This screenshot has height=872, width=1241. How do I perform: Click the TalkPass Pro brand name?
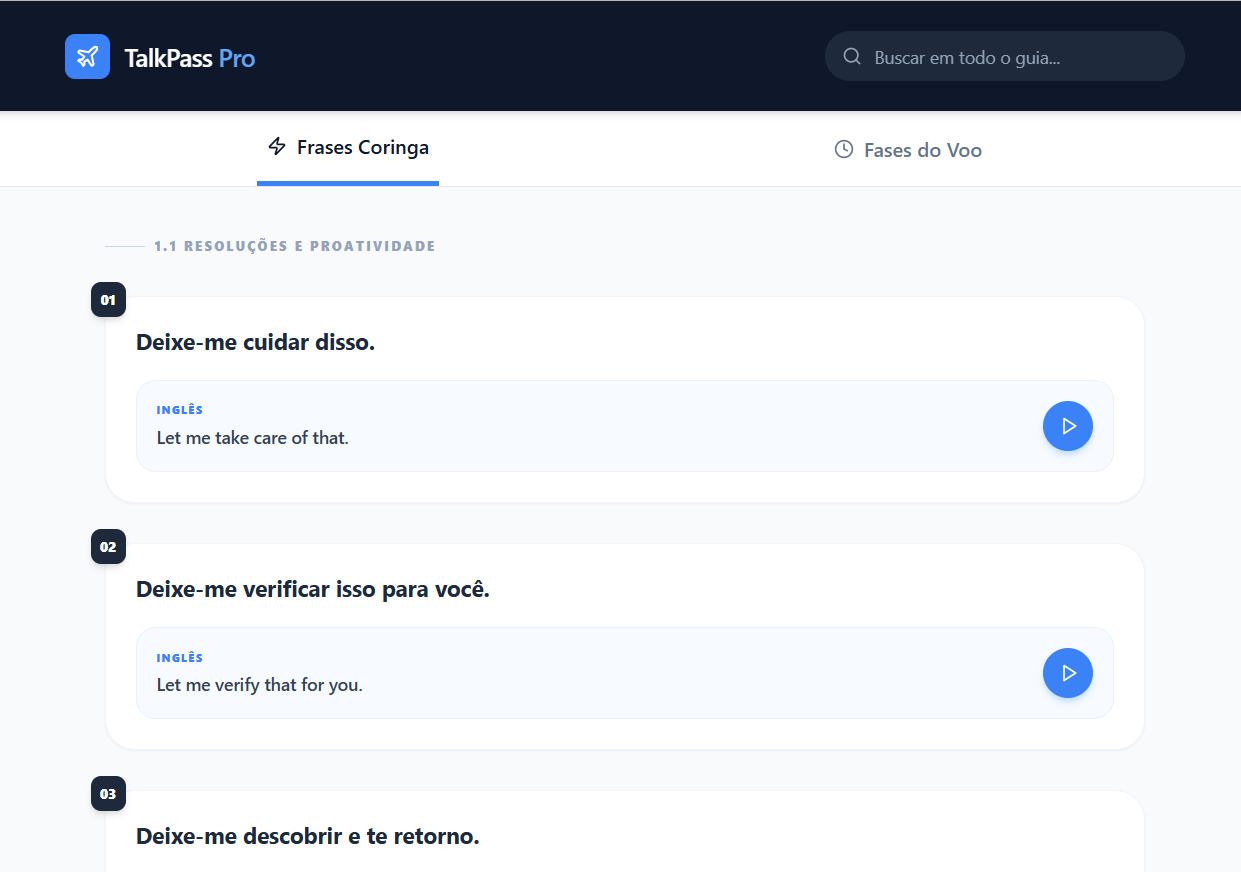[190, 58]
